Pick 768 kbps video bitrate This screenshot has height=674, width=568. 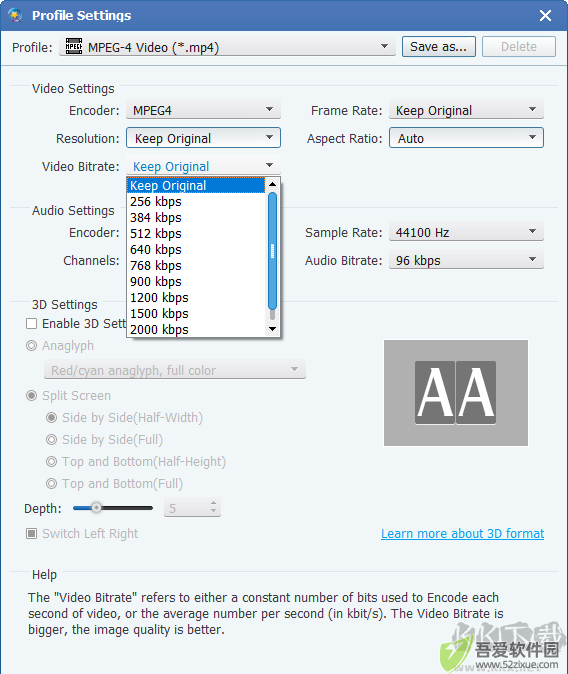click(x=196, y=265)
